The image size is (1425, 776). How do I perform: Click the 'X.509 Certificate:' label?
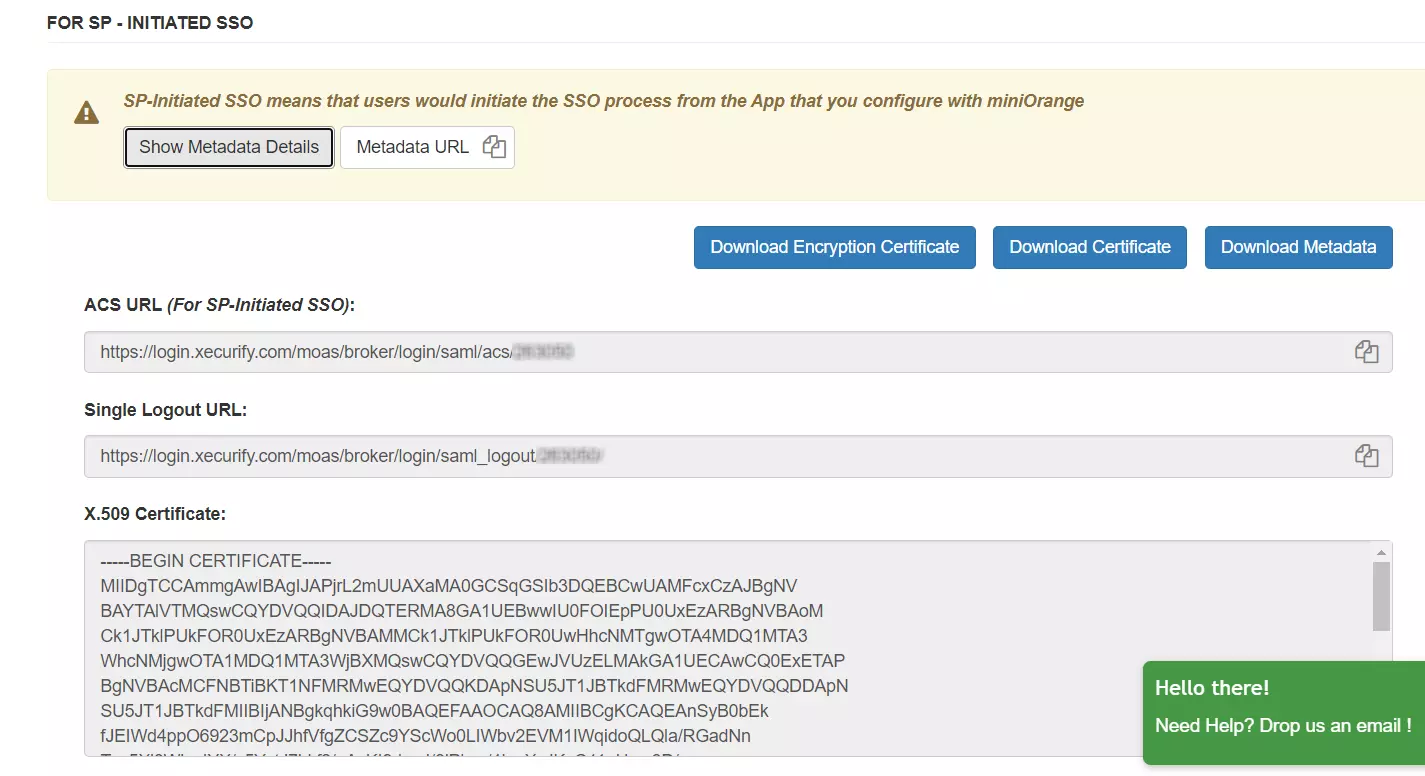pos(155,514)
